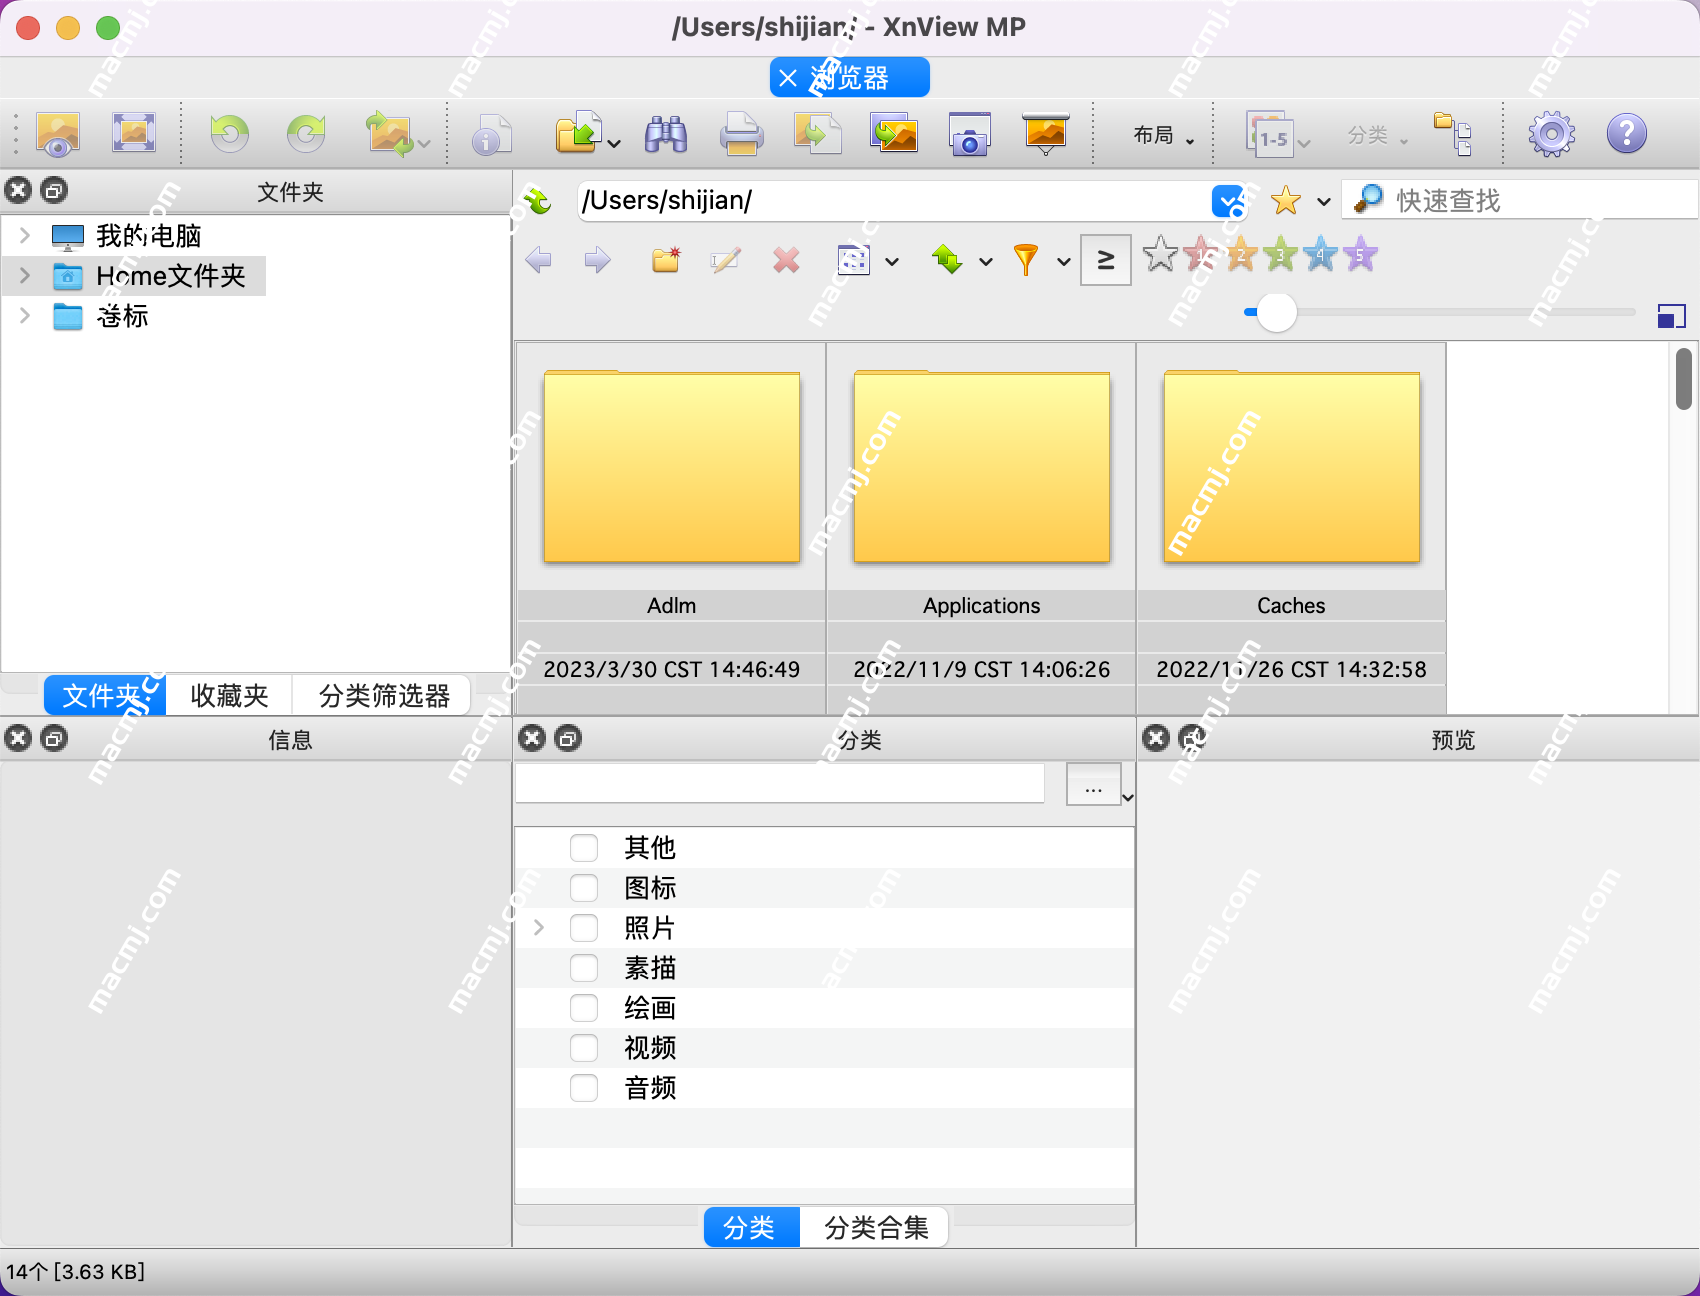Click the batch convert icon

817,133
